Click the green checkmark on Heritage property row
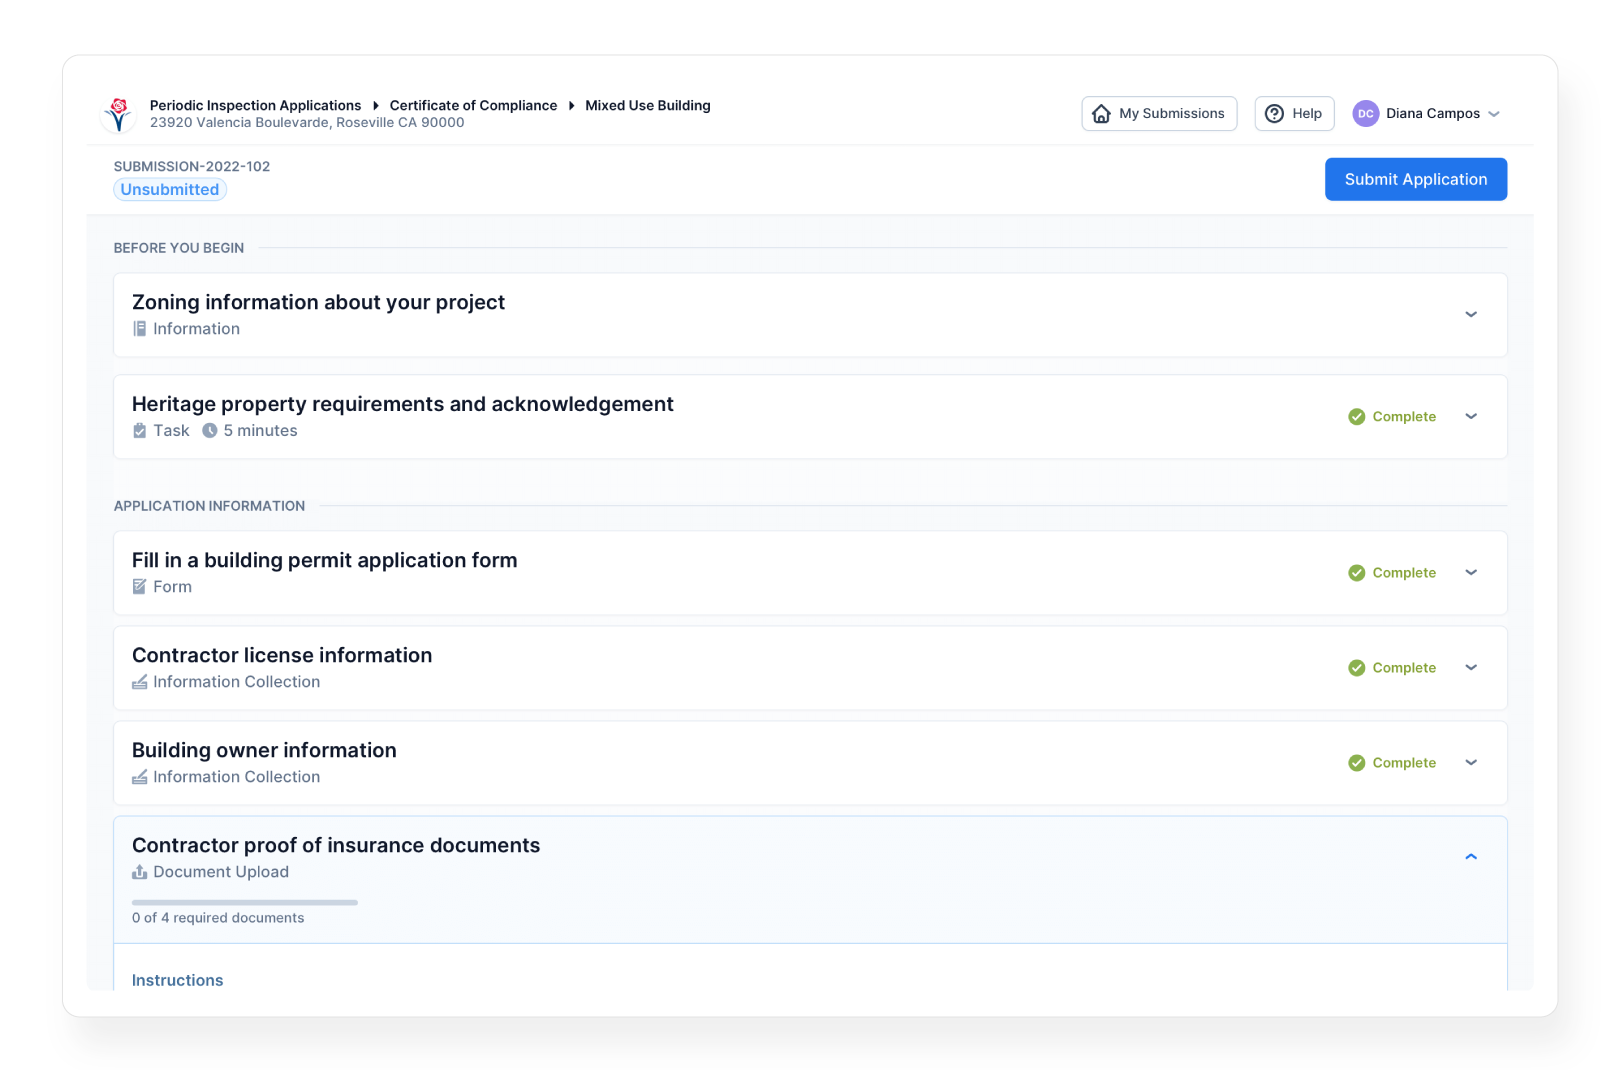The image size is (1619, 1070). (x=1356, y=417)
